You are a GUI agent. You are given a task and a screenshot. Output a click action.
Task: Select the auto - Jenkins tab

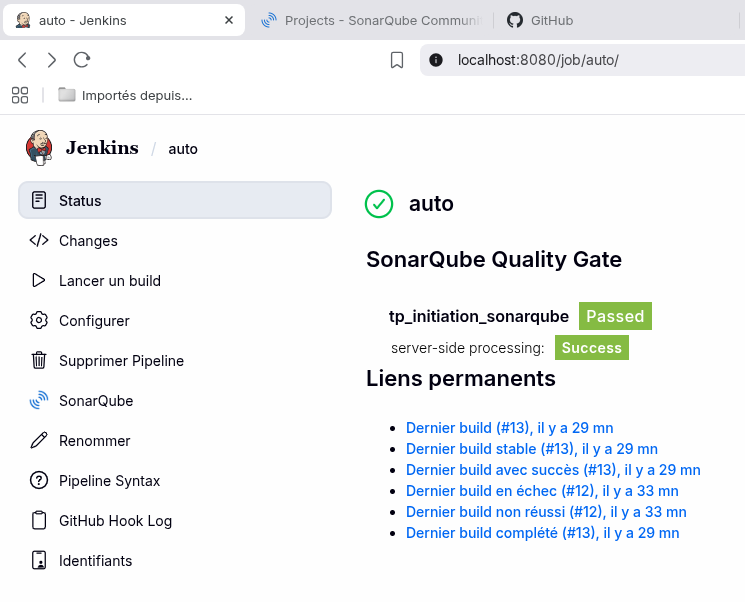click(x=124, y=20)
